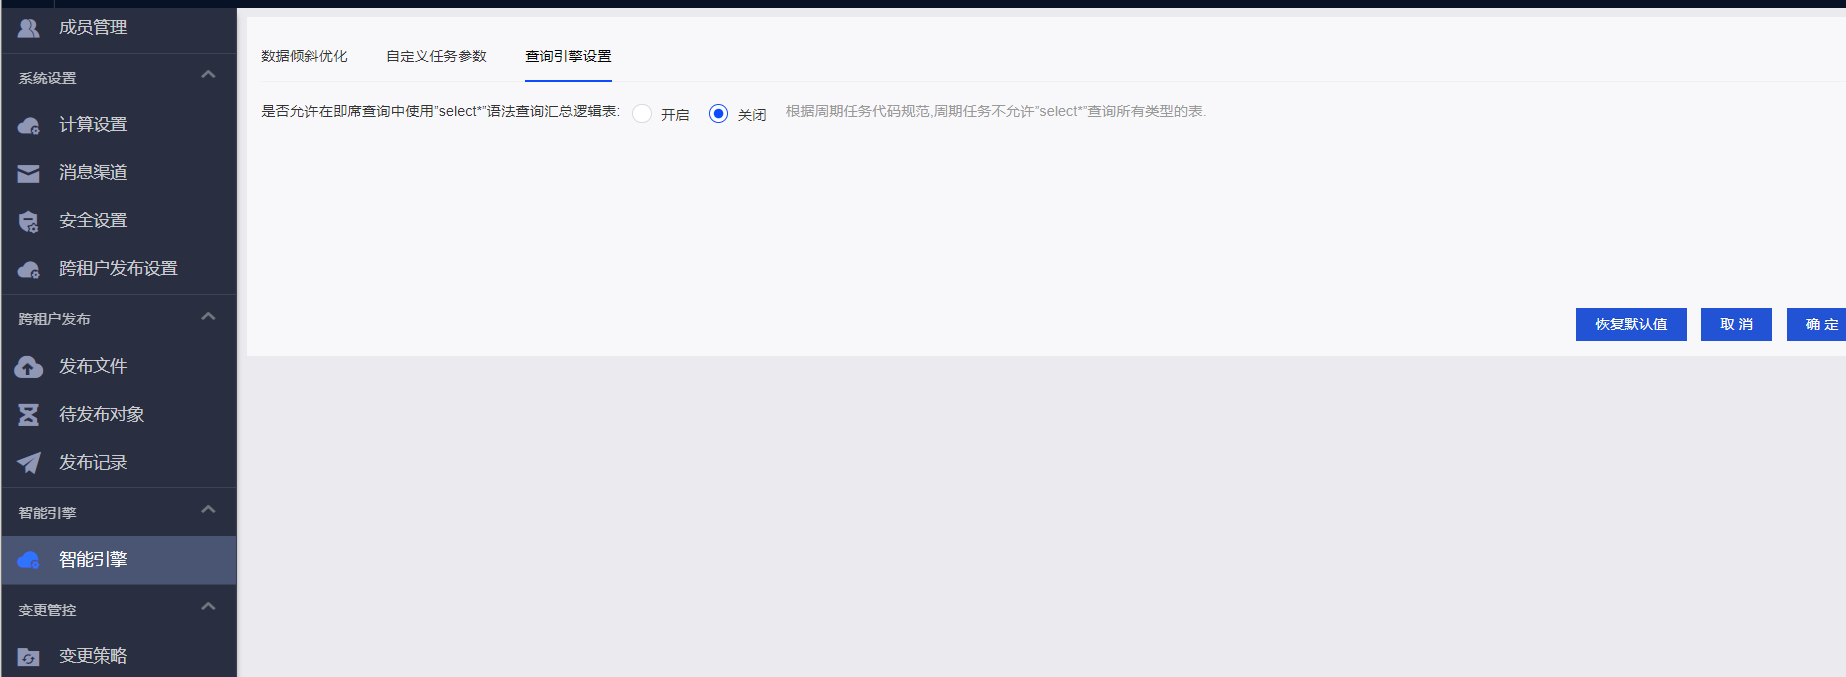
Task: Collapse the 变更管控 section
Action: [208, 607]
